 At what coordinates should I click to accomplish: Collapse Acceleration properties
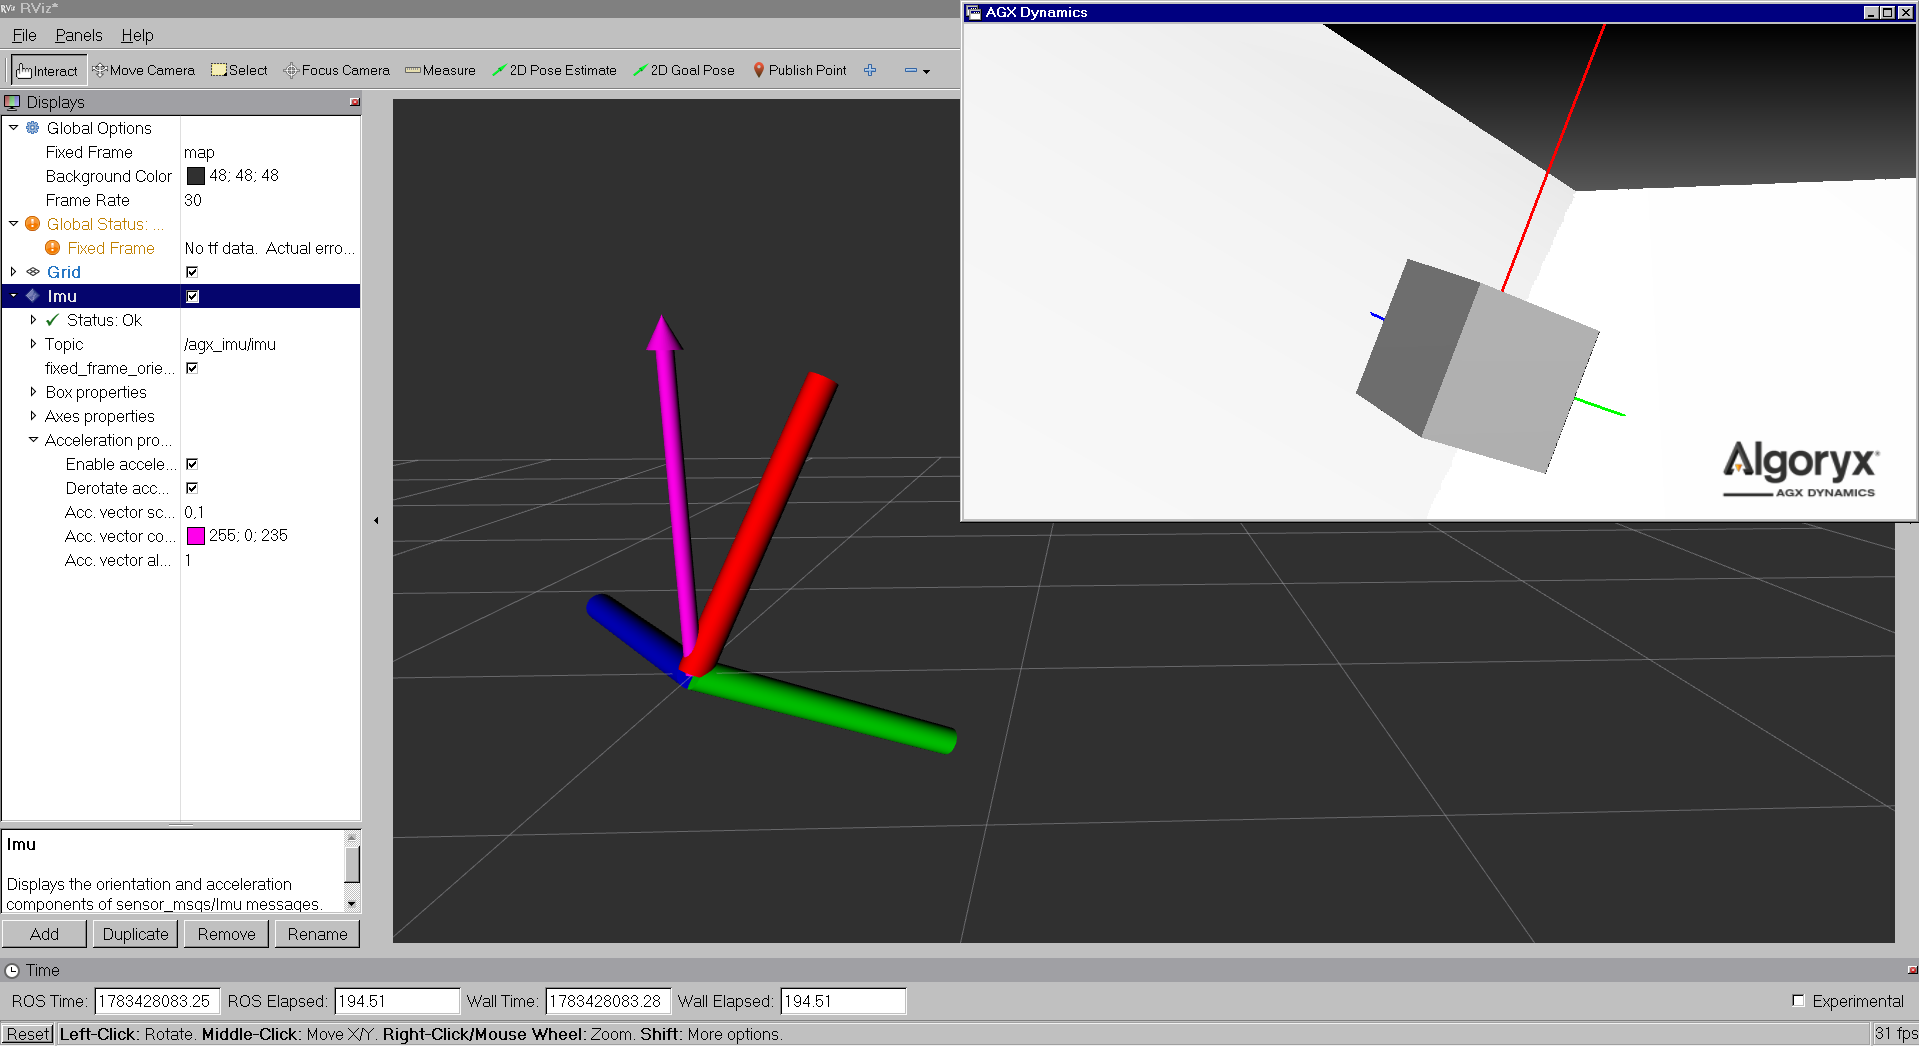click(x=33, y=440)
